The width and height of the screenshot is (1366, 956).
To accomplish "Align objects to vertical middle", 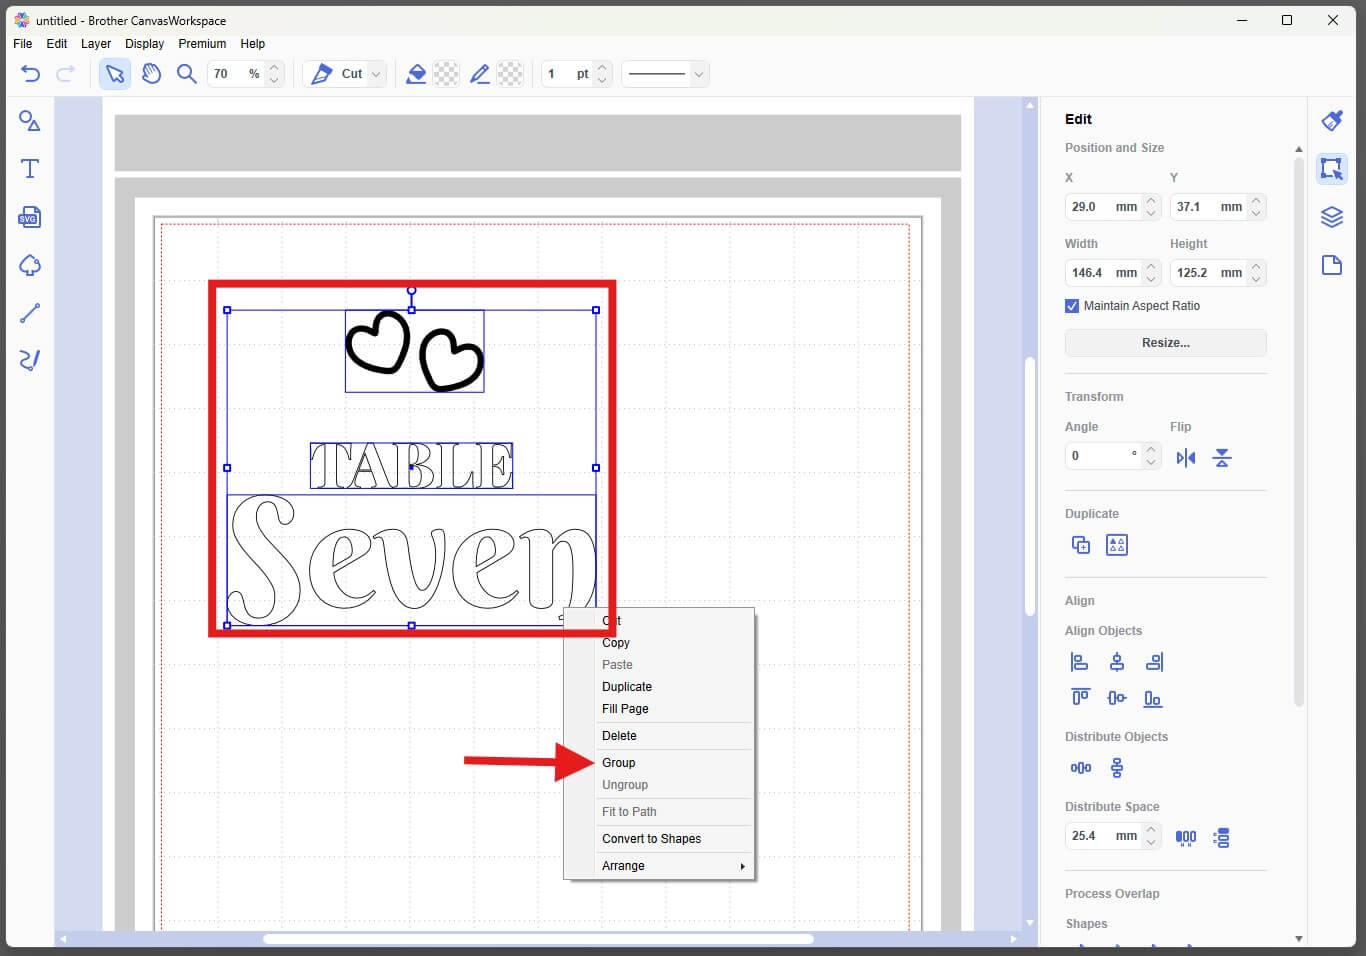I will tap(1117, 698).
